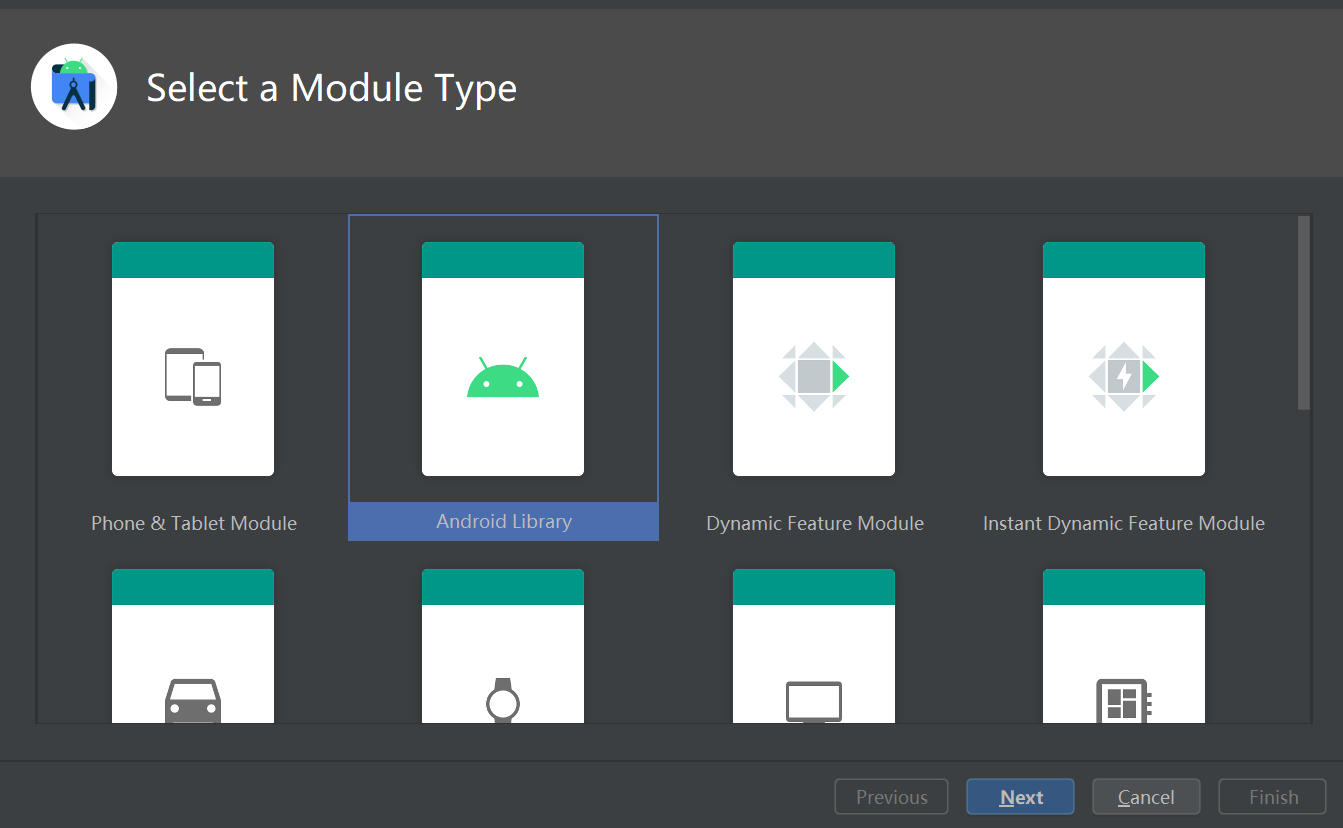
Task: Click the module list vertical scrollbar
Action: pos(1304,312)
